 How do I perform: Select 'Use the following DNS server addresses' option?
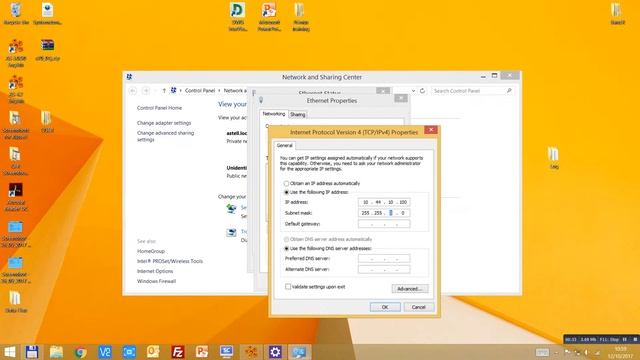(x=286, y=249)
